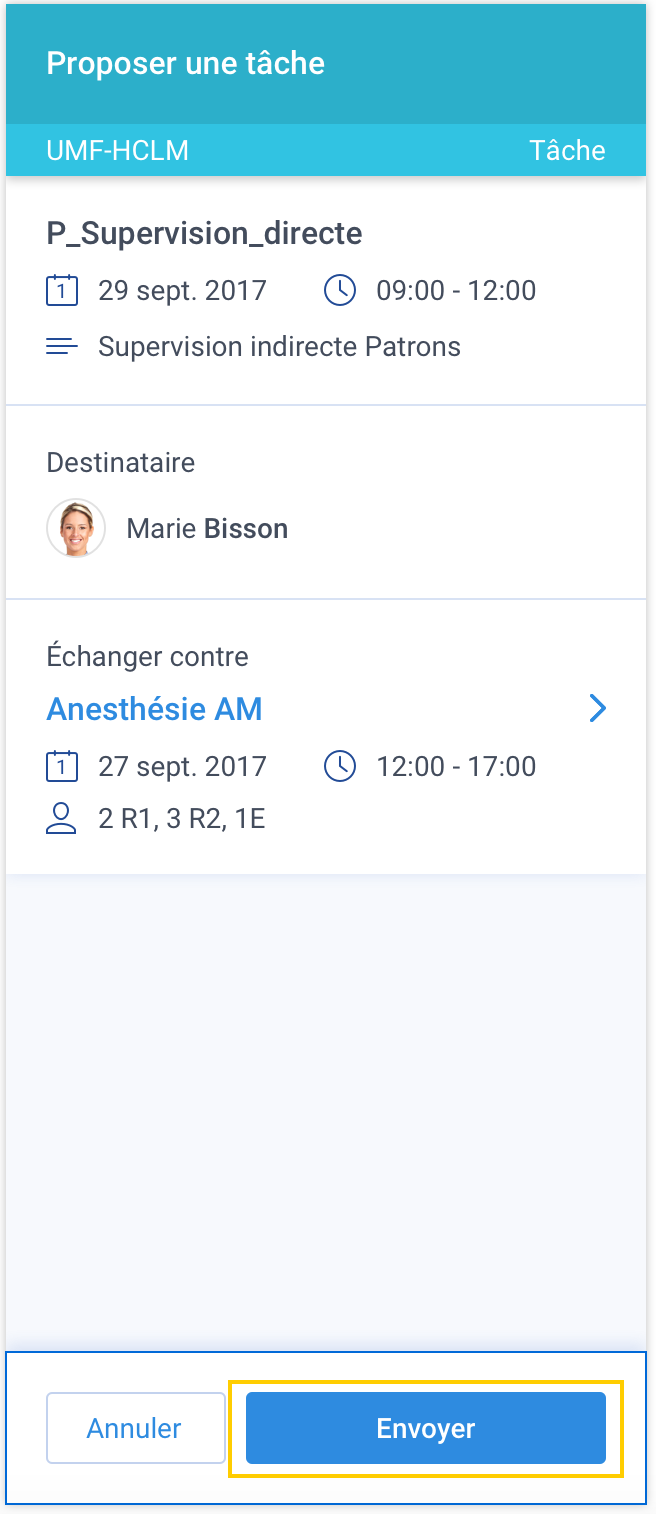Click the Supervision indirecte Patrons description

point(279,347)
